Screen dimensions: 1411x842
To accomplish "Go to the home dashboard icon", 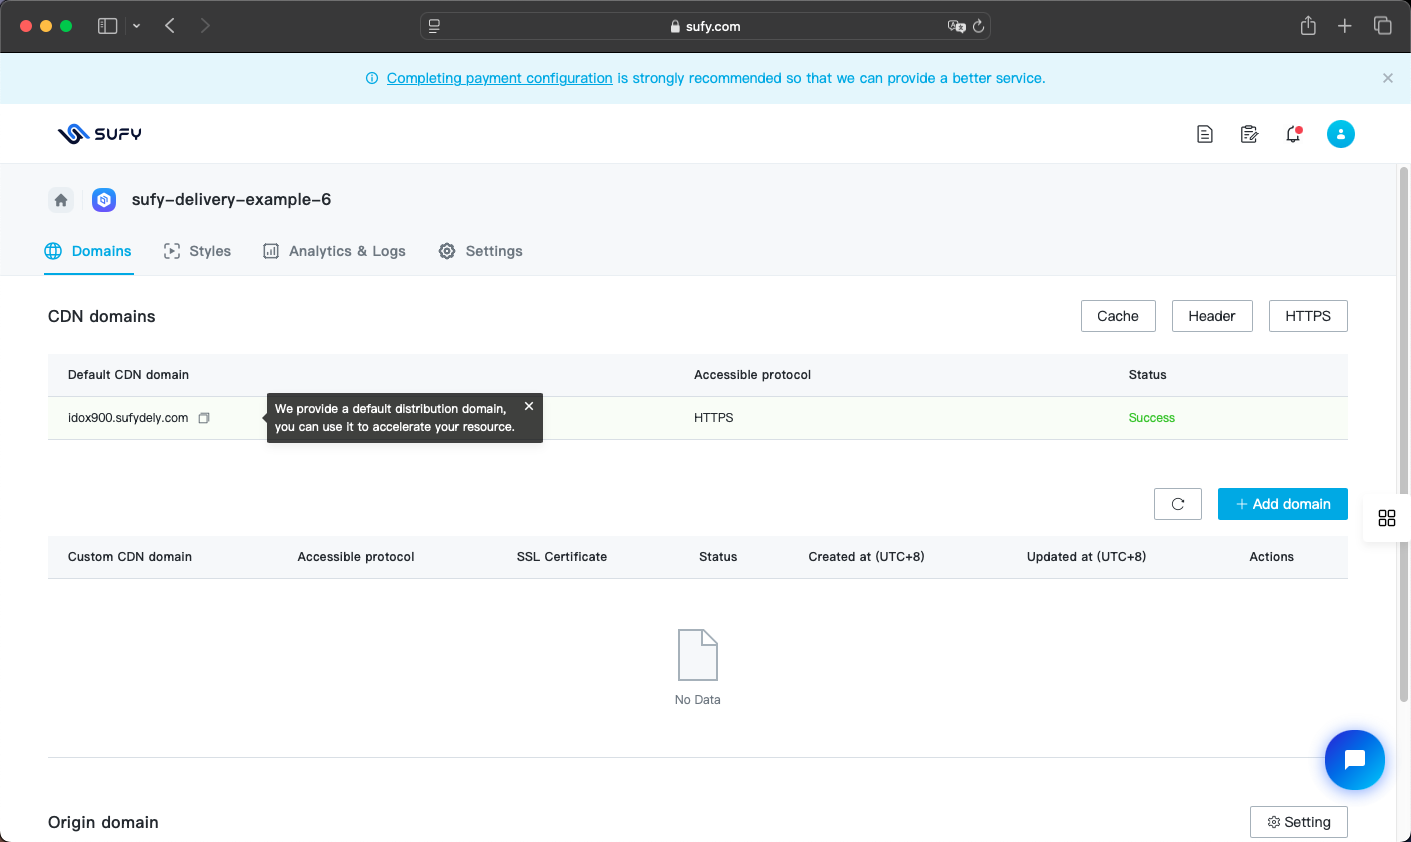I will pos(61,200).
